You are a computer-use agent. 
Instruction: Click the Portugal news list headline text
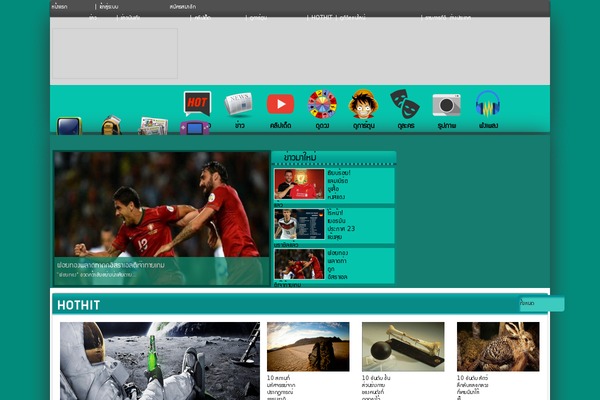338,264
